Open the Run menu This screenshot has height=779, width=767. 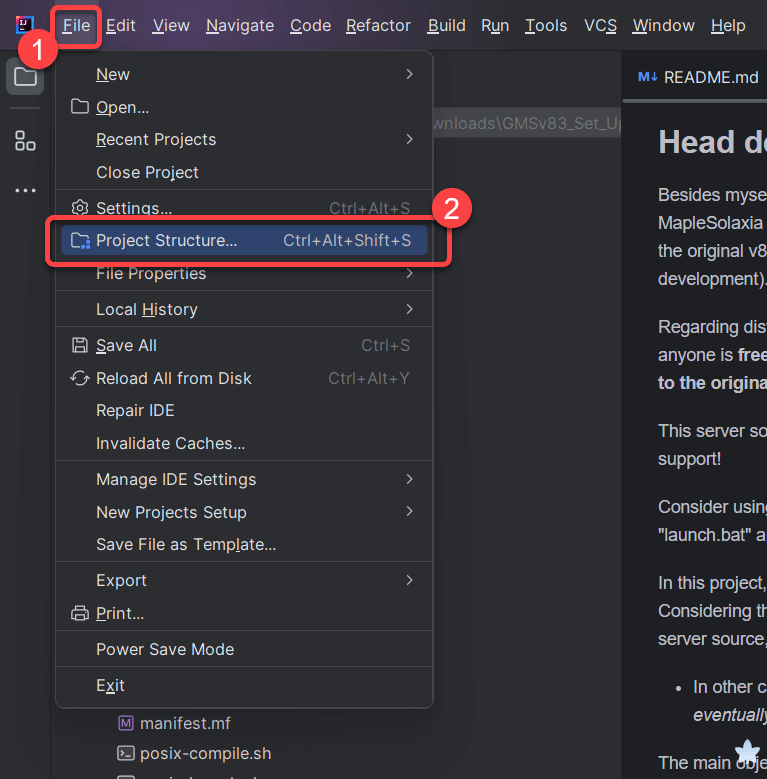pyautogui.click(x=495, y=25)
